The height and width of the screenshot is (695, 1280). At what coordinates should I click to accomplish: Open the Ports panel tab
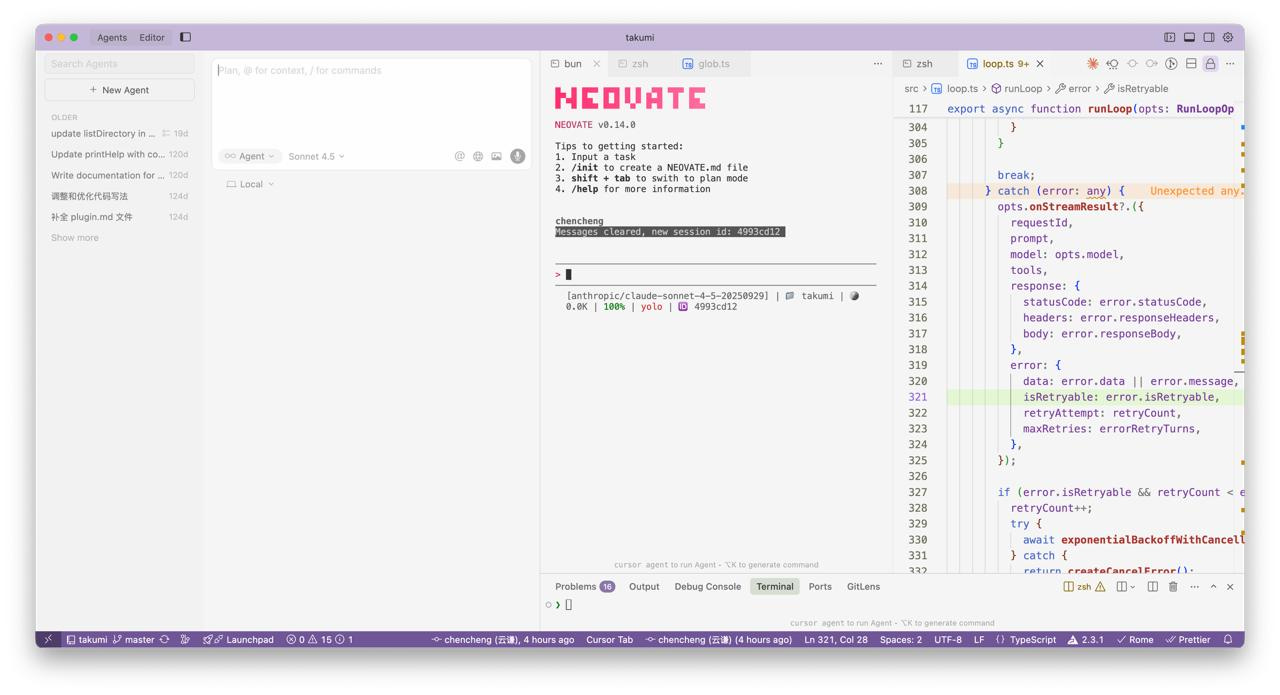tap(820, 587)
